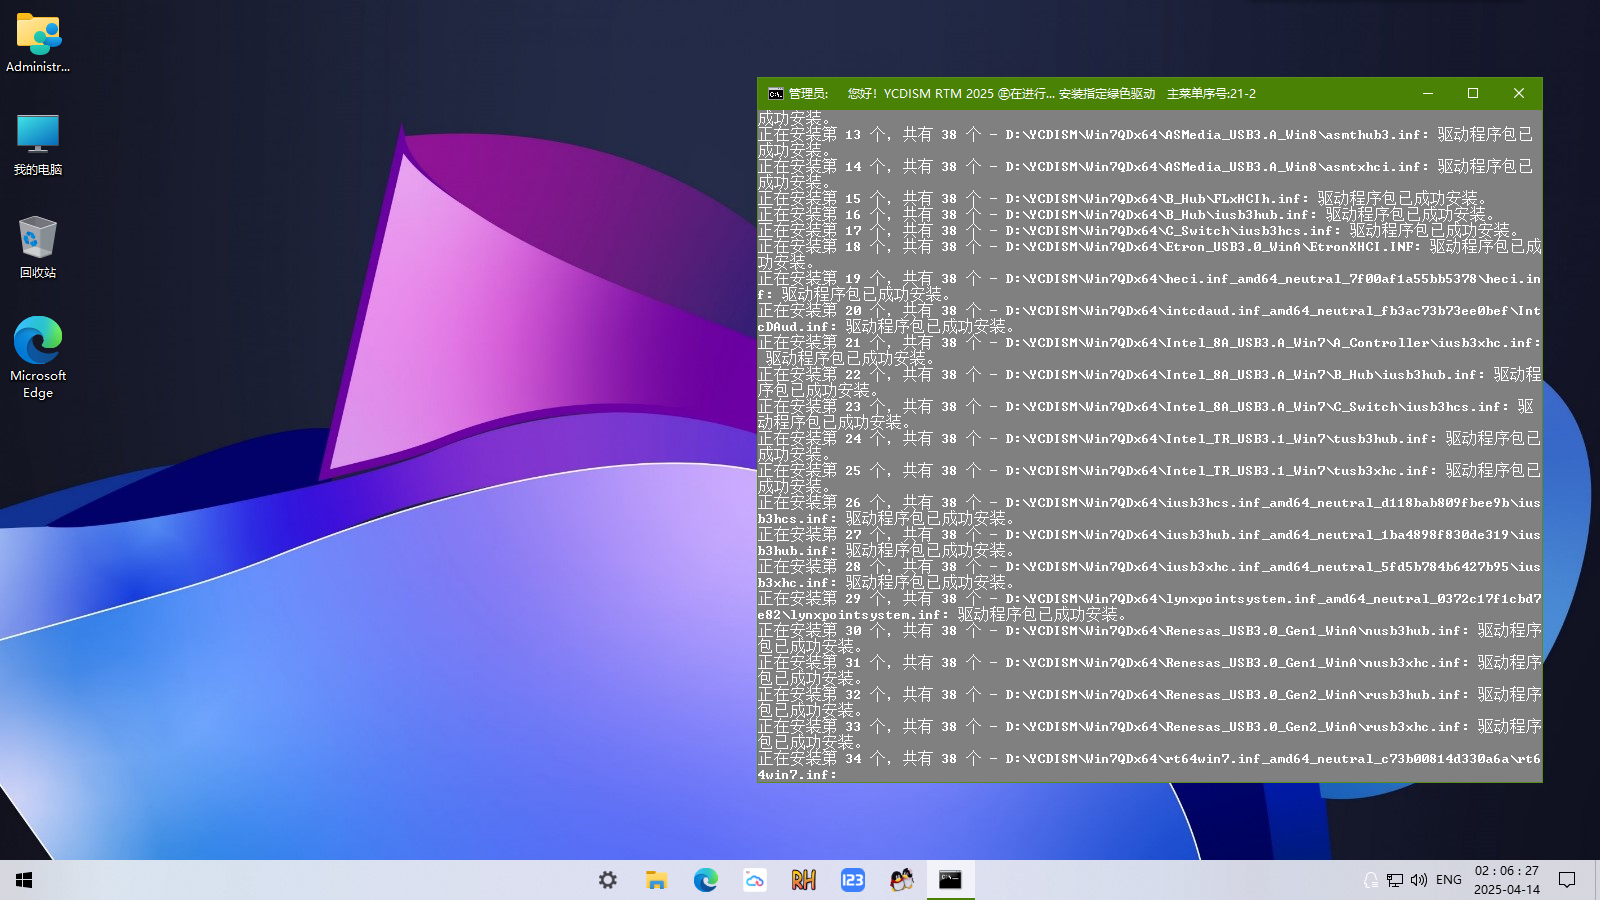Open the clock showing 02:06:27

[1507, 880]
